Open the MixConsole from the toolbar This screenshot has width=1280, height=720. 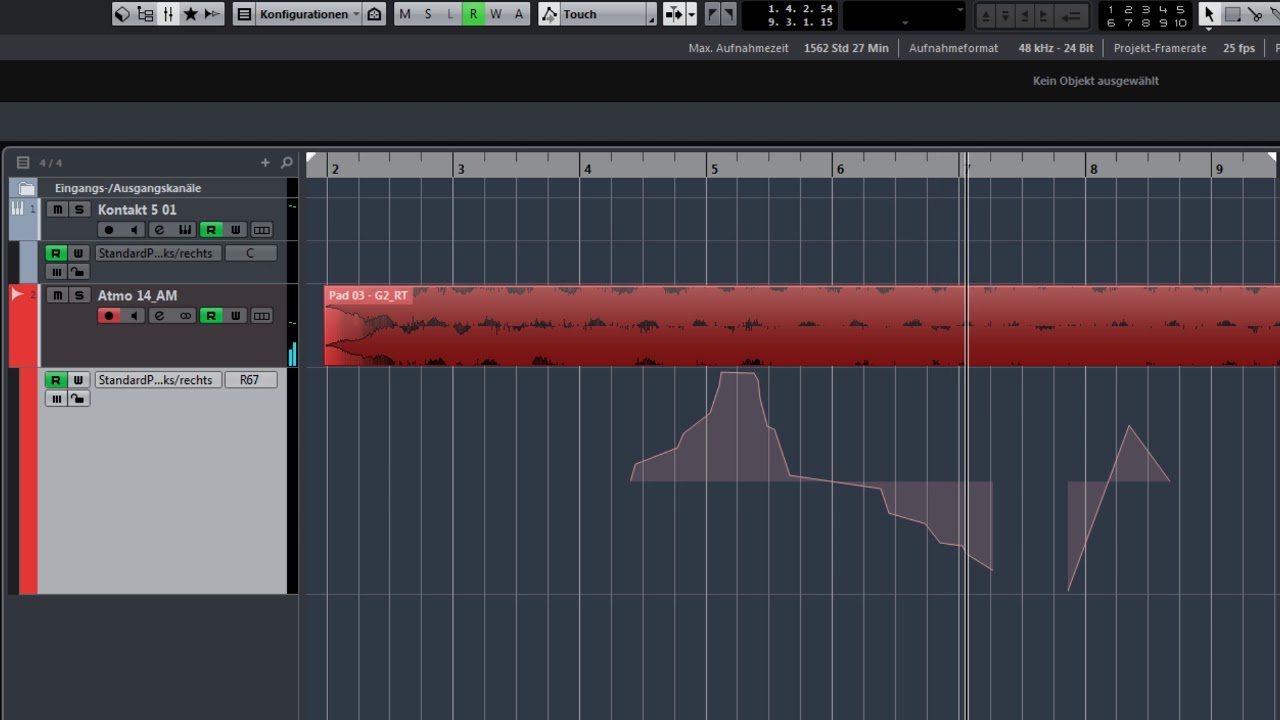coord(168,14)
